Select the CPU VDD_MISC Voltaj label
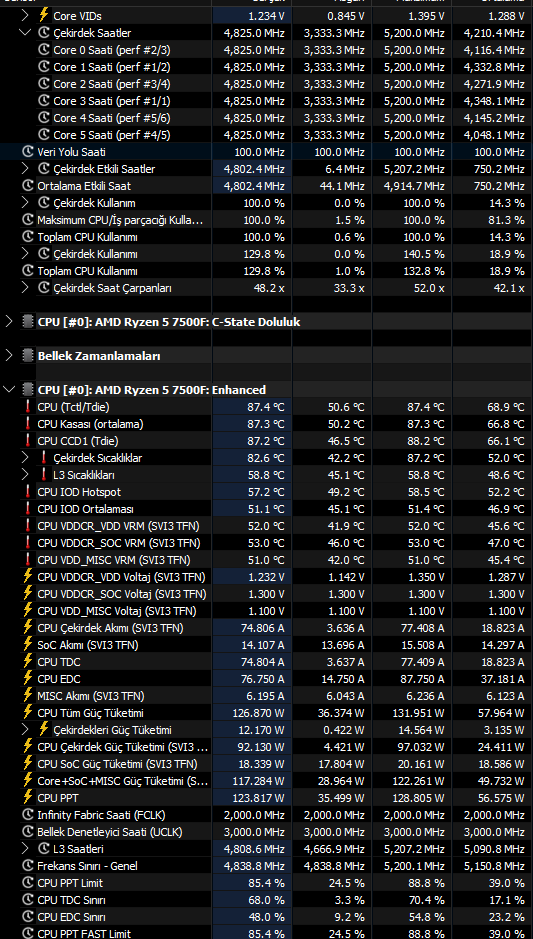 point(117,611)
